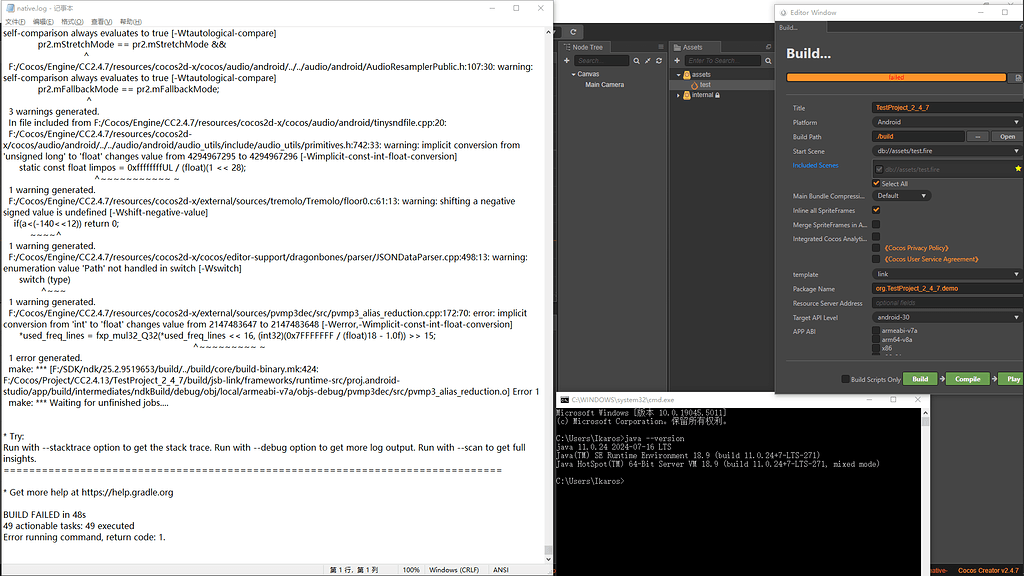Click the popout icon in Assets panel header
The width and height of the screenshot is (1024, 576).
click(768, 47)
